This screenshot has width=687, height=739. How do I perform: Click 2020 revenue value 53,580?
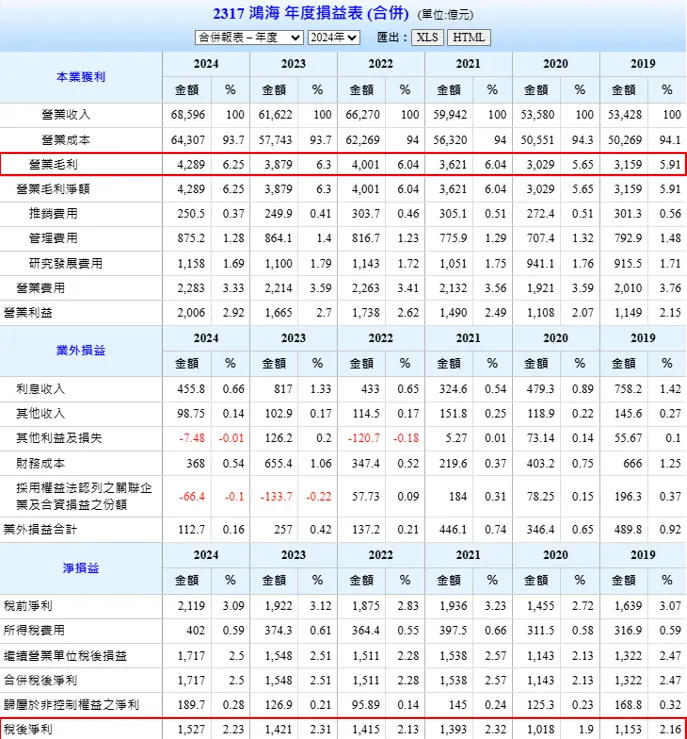[538, 115]
